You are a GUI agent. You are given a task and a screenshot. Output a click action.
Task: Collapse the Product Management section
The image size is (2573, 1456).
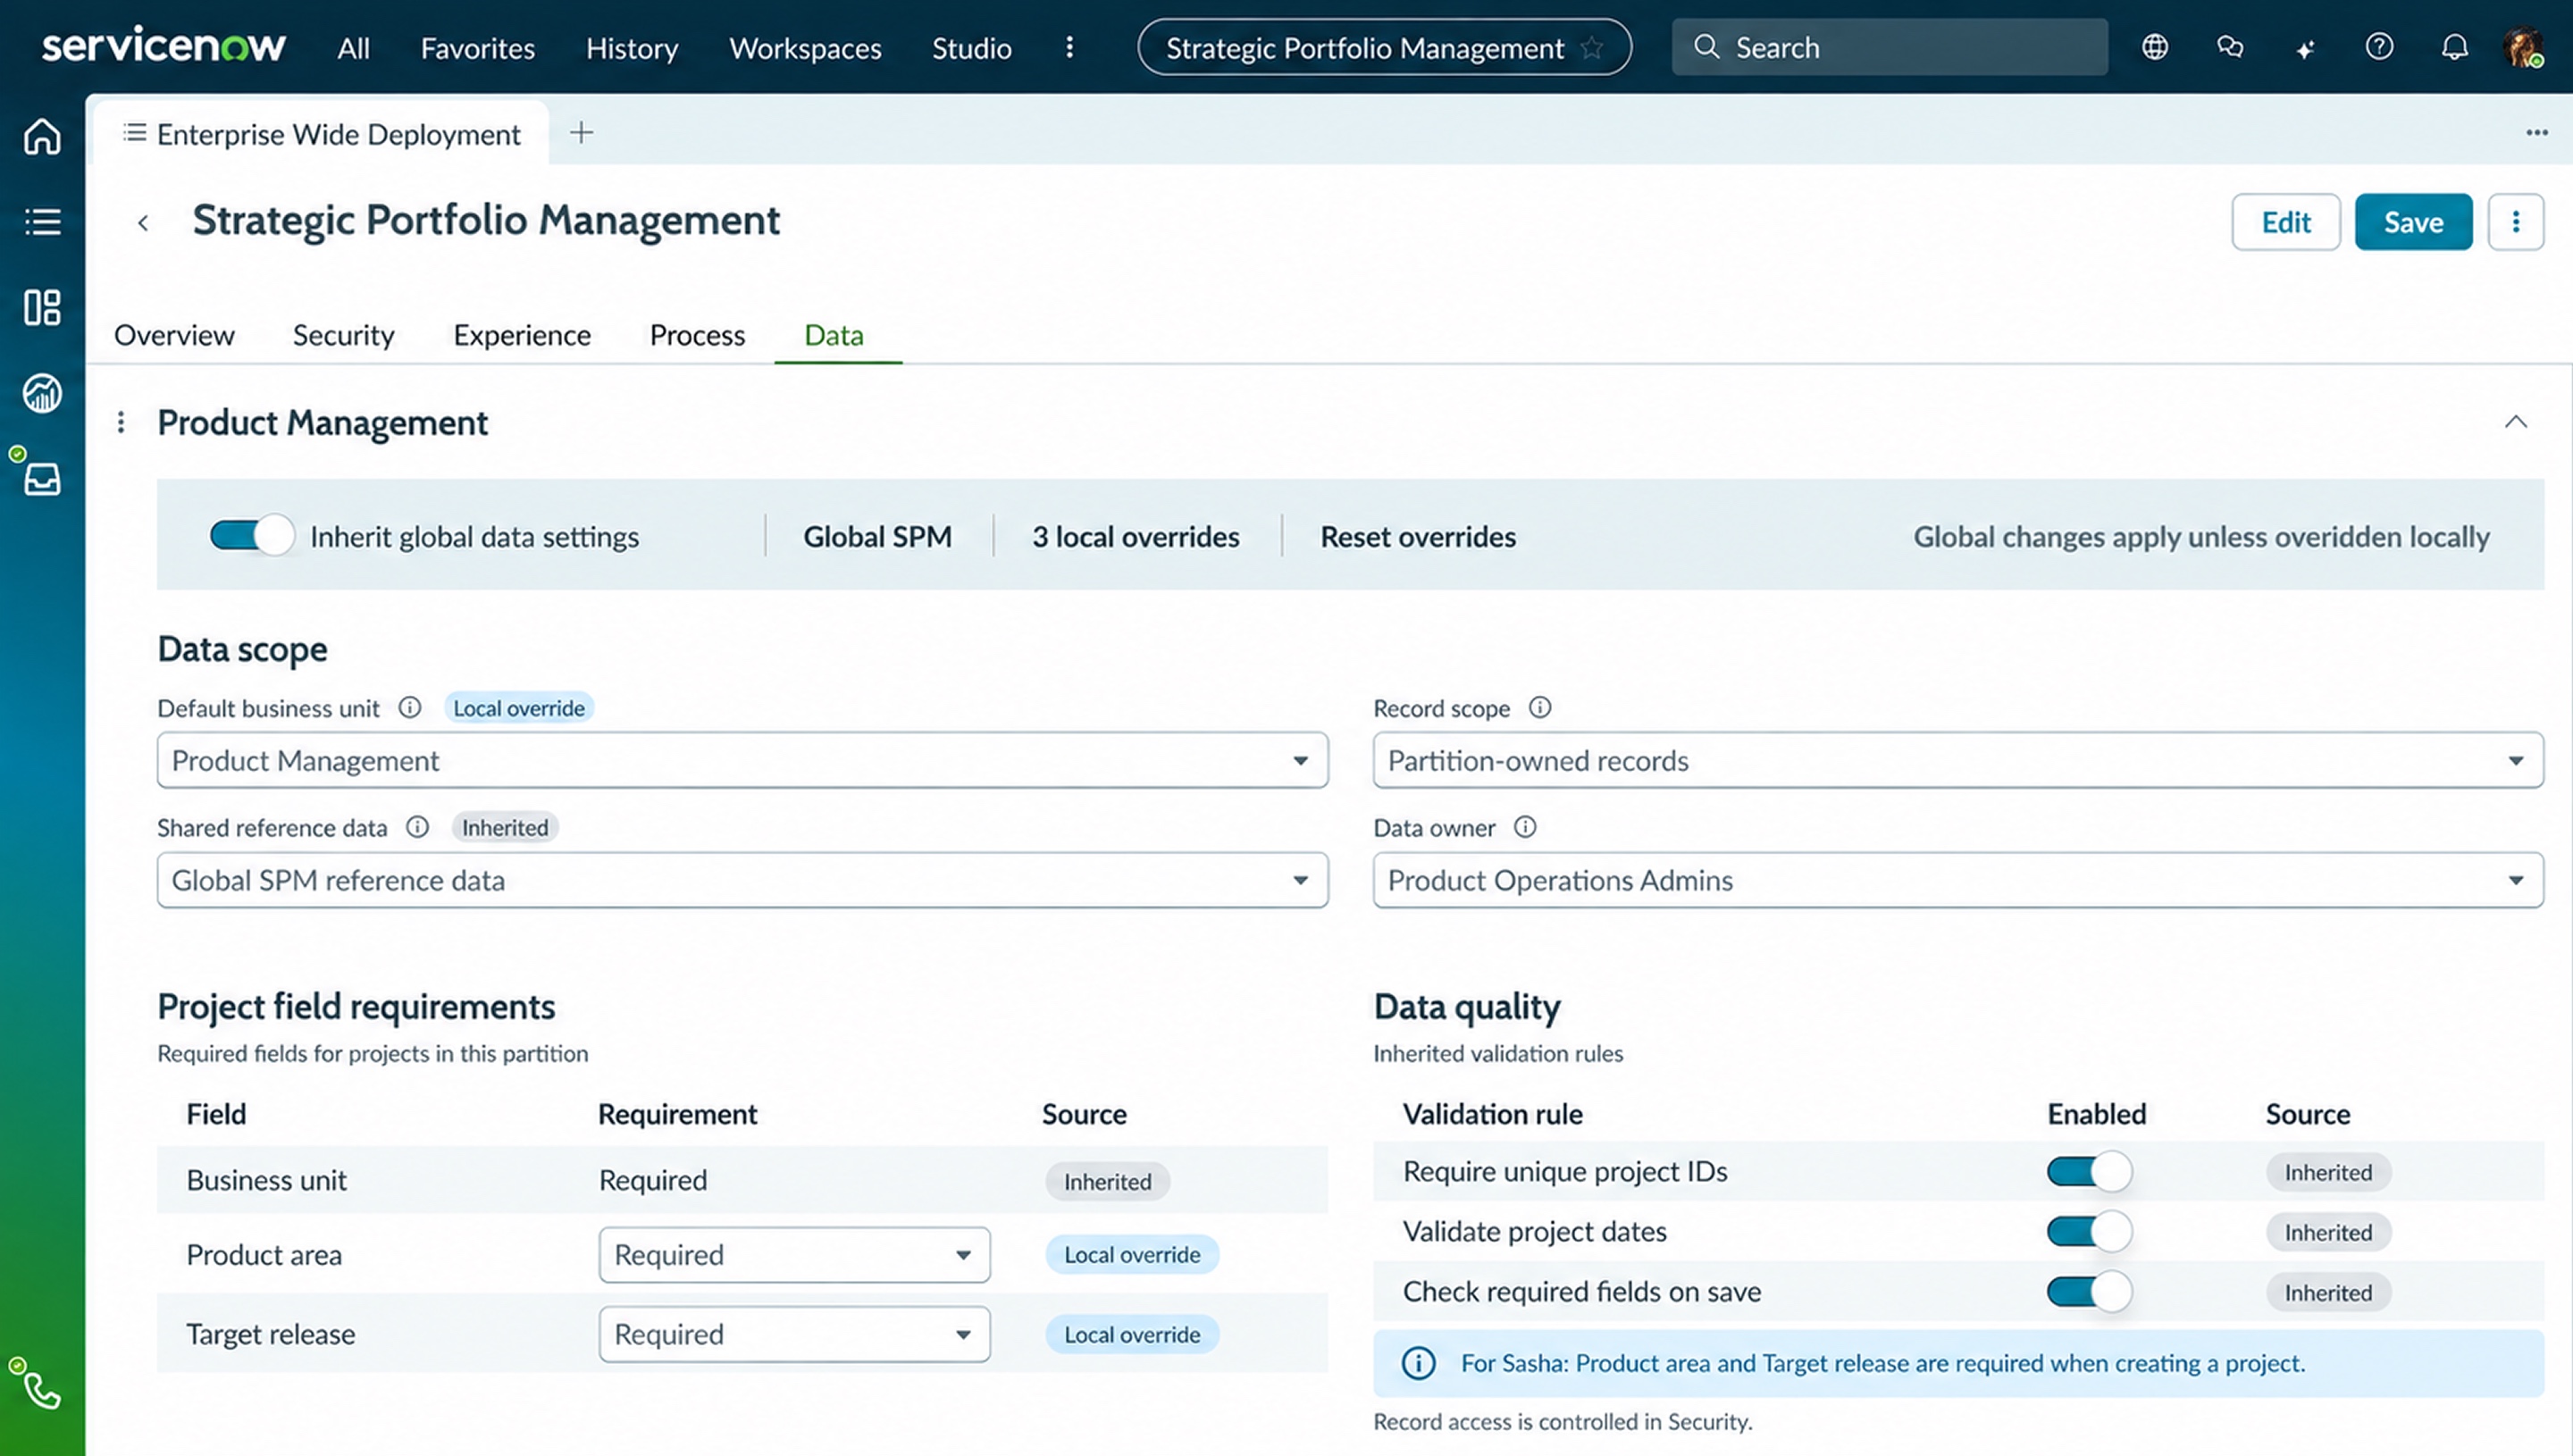2515,422
